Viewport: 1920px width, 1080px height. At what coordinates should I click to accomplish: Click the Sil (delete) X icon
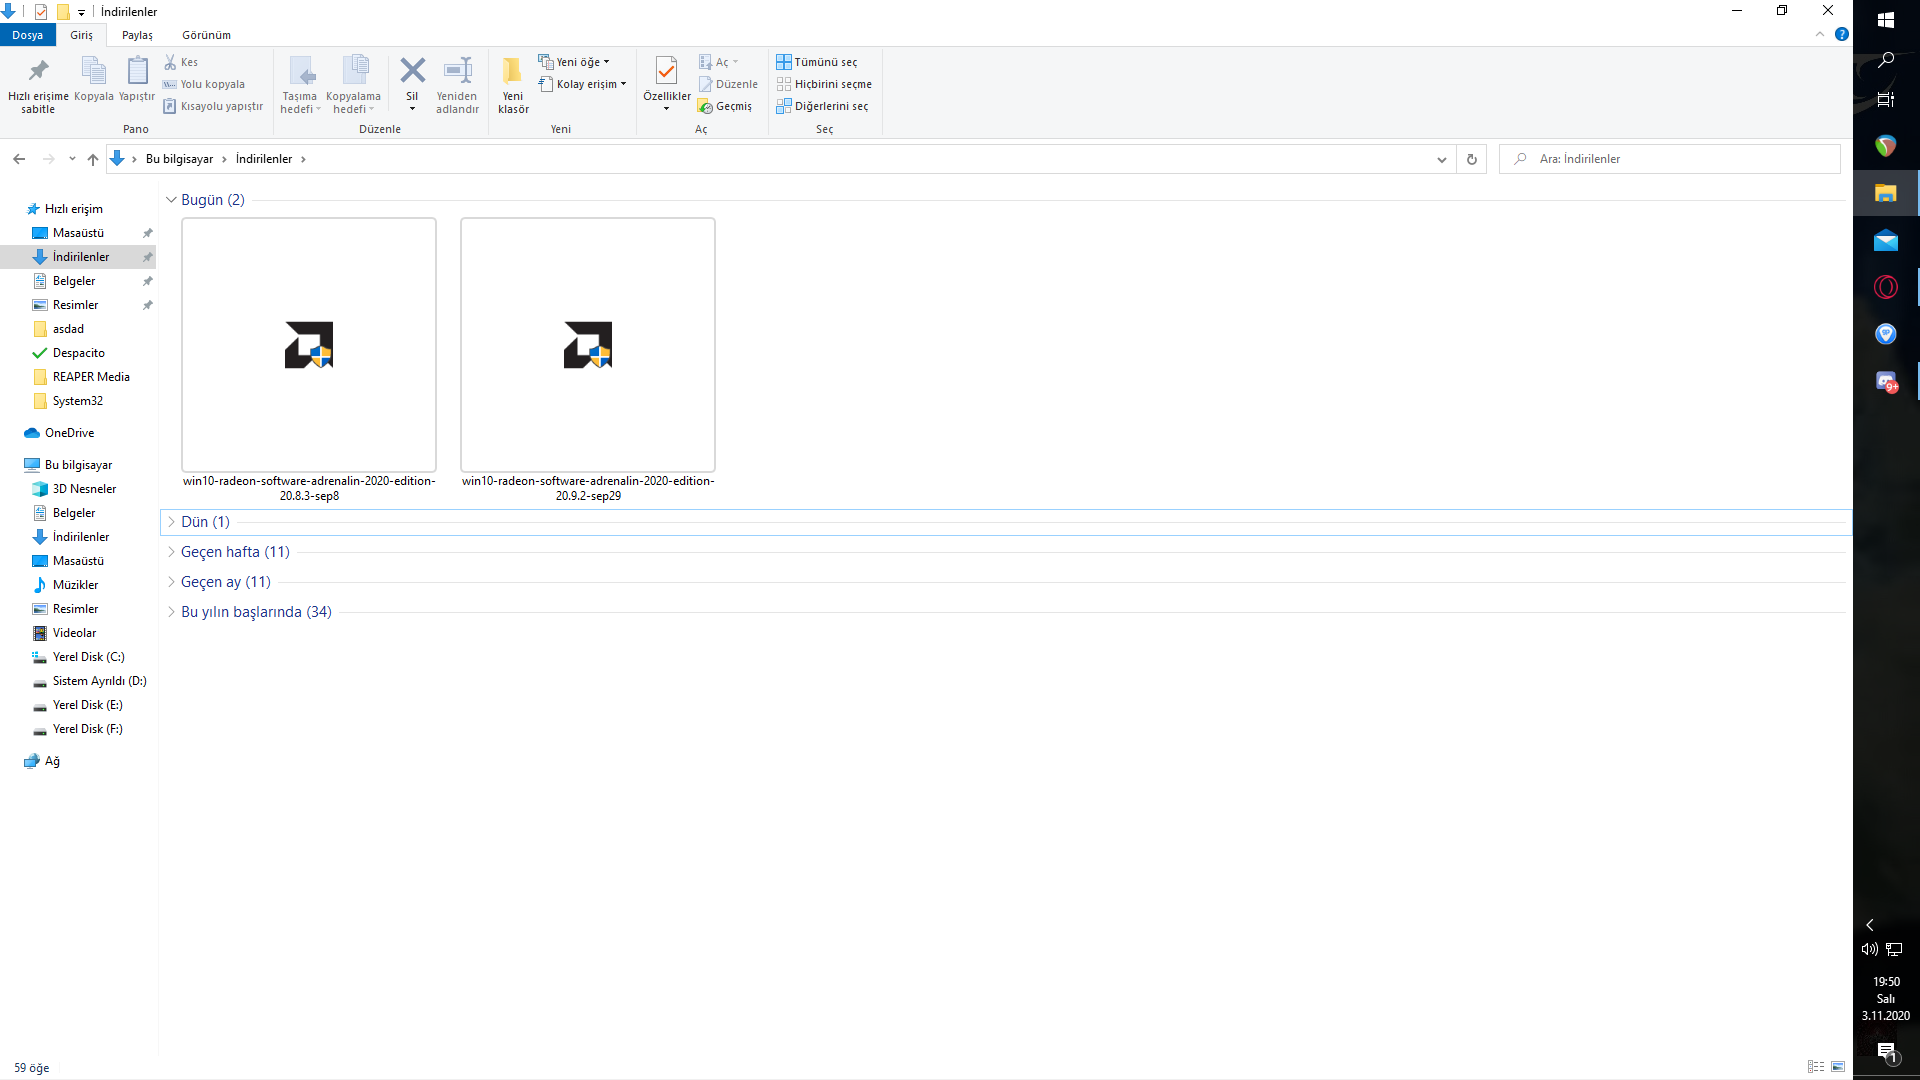pos(412,71)
